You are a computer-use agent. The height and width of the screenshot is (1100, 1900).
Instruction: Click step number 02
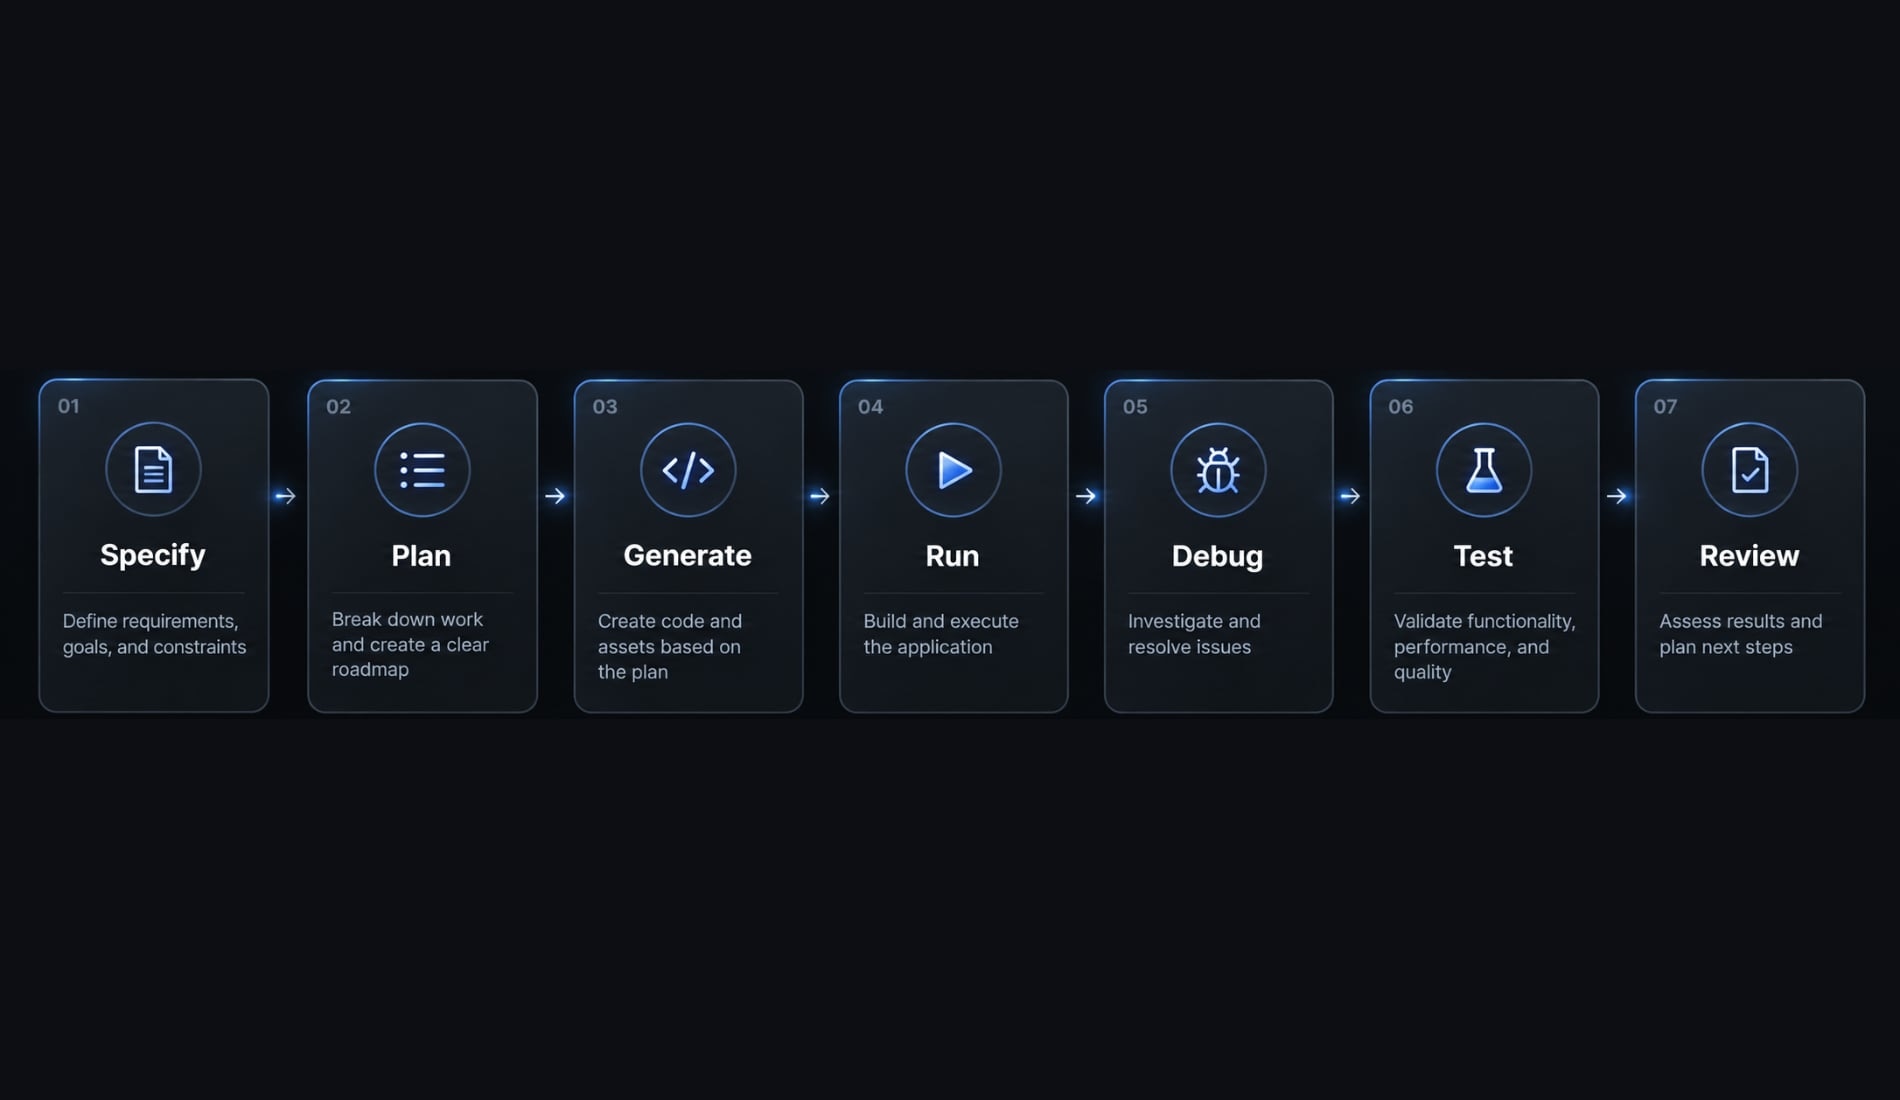[x=338, y=407]
